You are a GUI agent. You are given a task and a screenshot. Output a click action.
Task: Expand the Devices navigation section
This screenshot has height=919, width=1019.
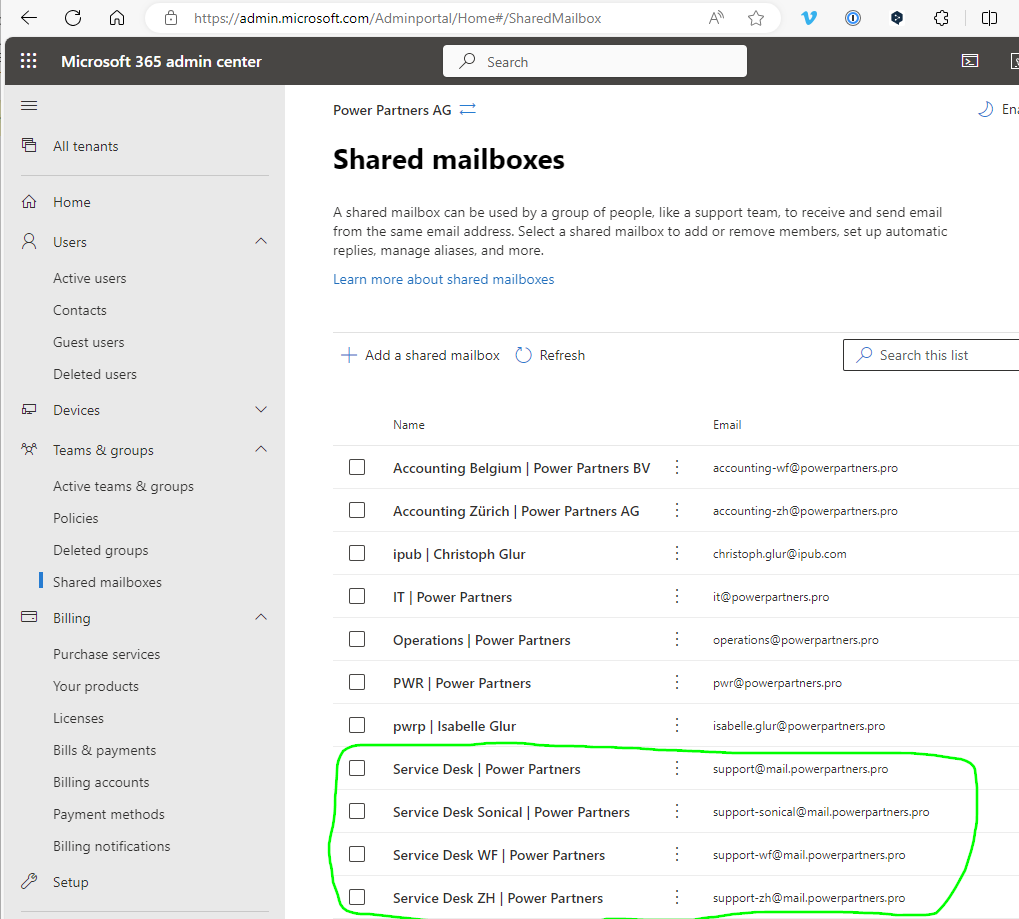click(261, 409)
